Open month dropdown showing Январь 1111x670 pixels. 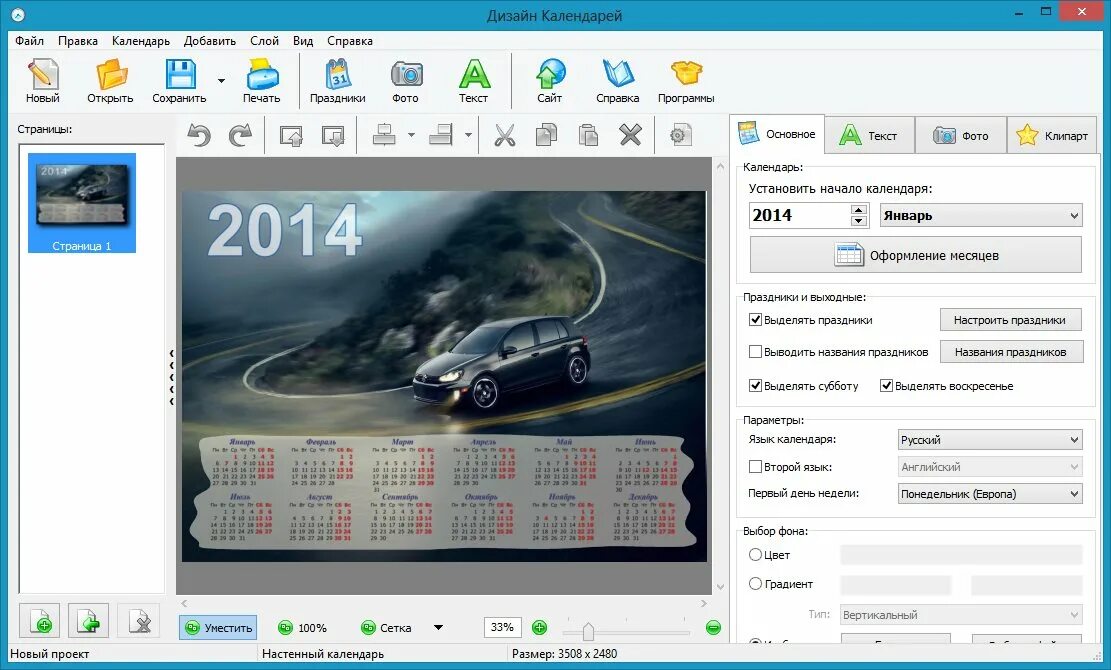pos(981,215)
